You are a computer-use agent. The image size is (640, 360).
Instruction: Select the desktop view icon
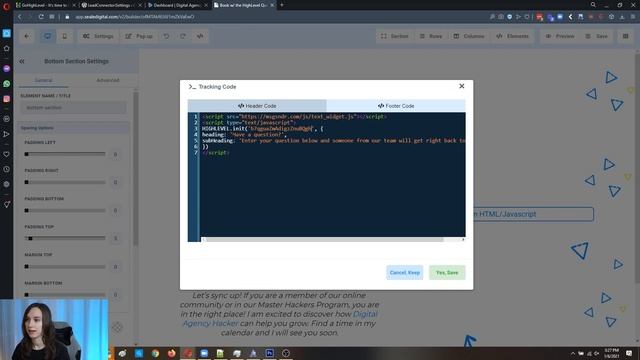click(x=48, y=36)
